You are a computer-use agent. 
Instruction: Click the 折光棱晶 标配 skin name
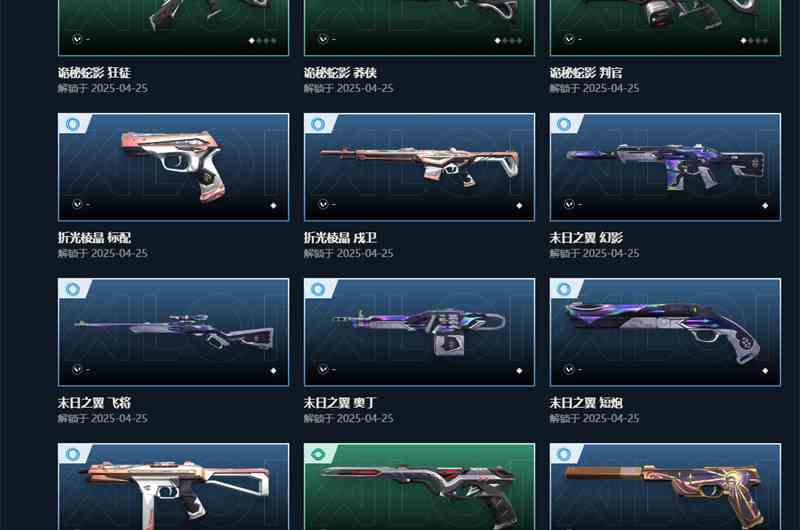[94, 238]
